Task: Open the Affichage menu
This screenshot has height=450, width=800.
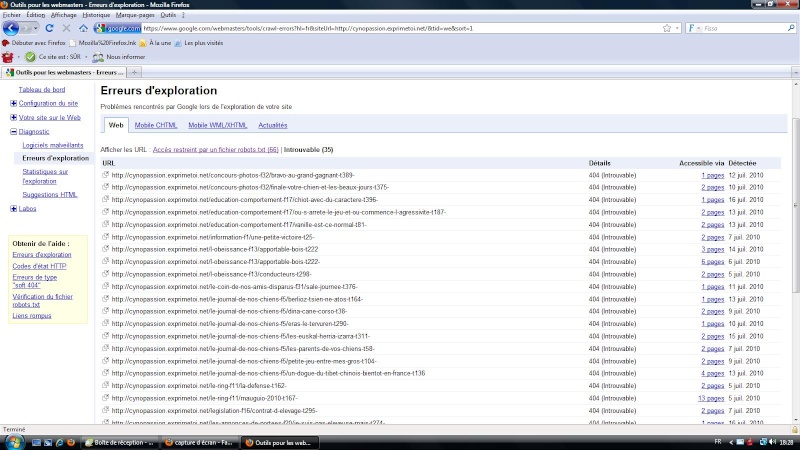Action: point(63,15)
